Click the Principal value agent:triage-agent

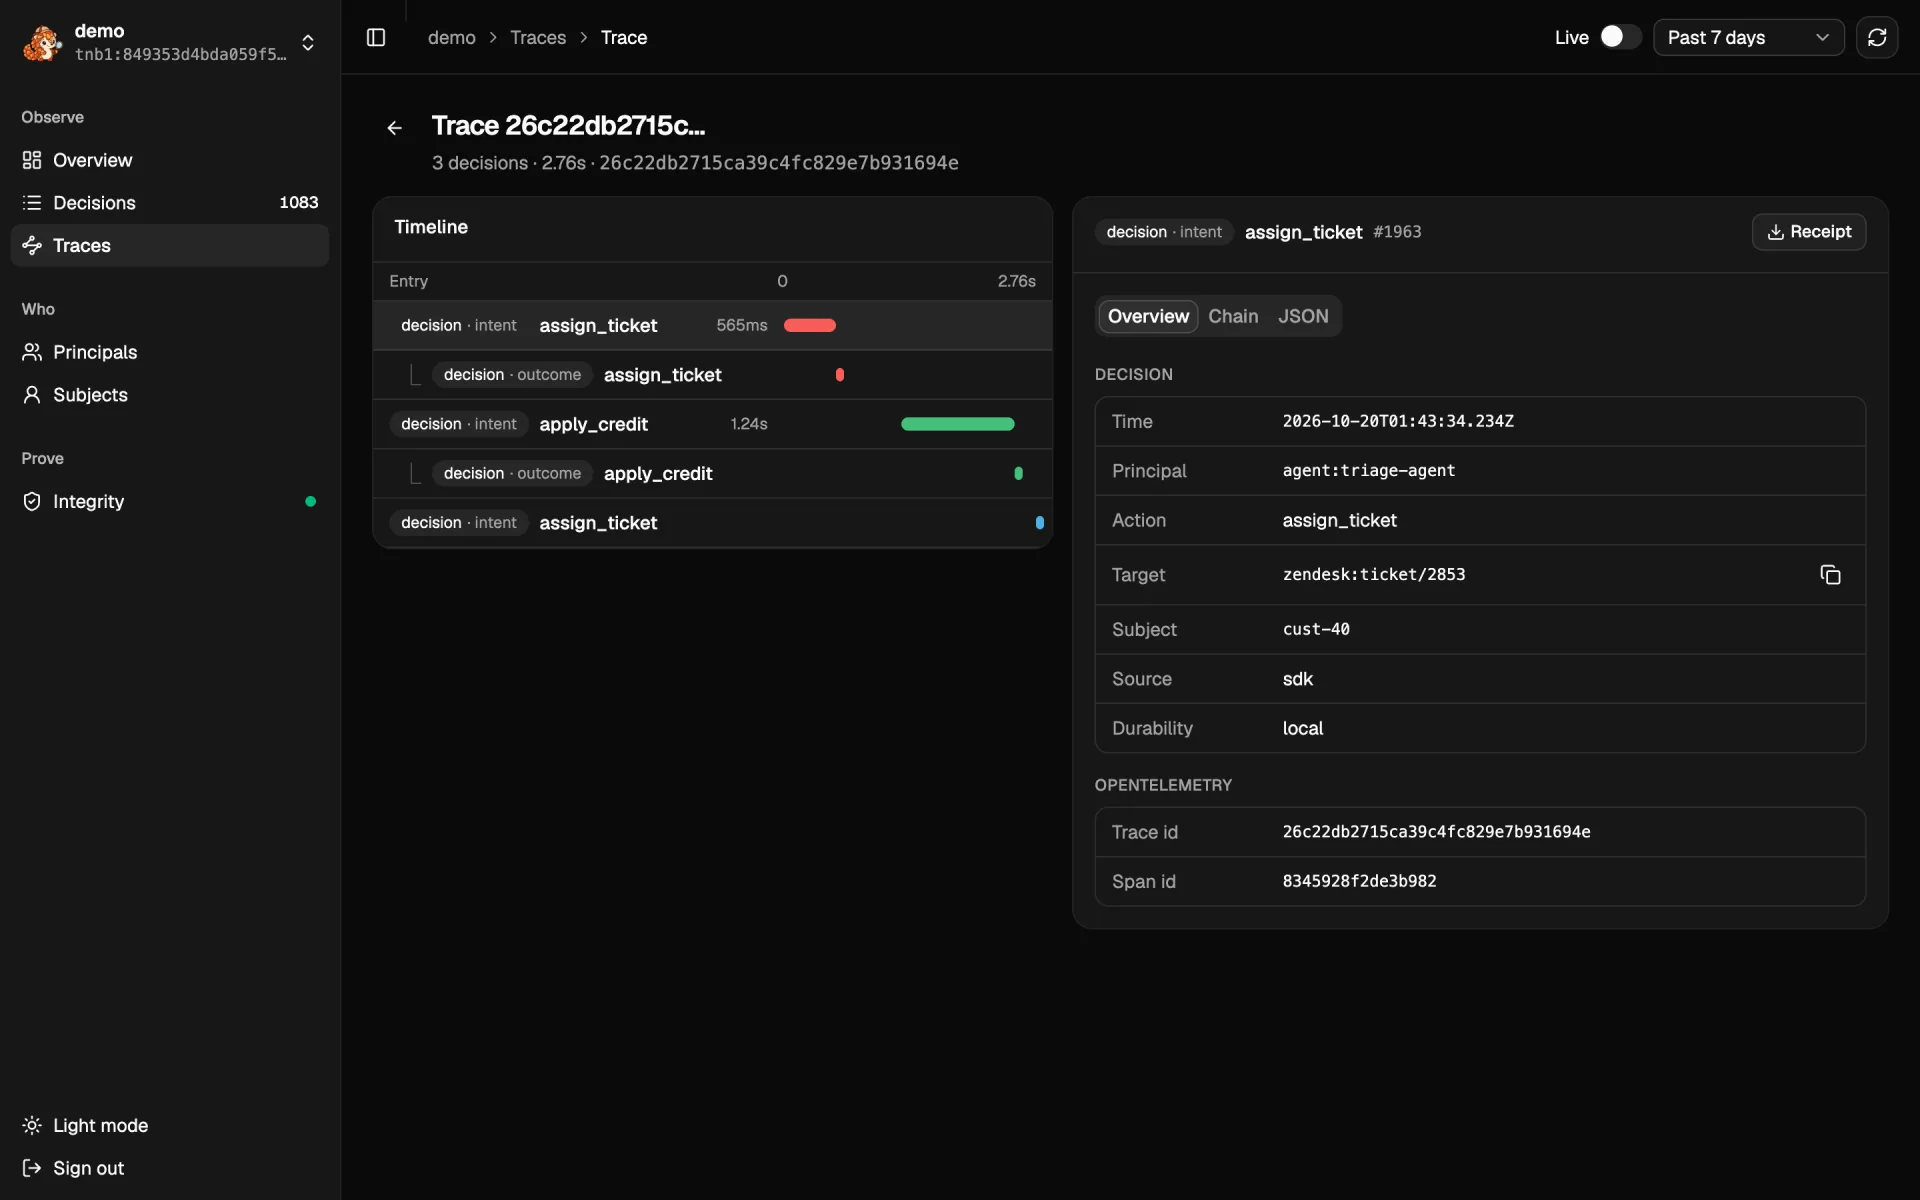[1368, 471]
